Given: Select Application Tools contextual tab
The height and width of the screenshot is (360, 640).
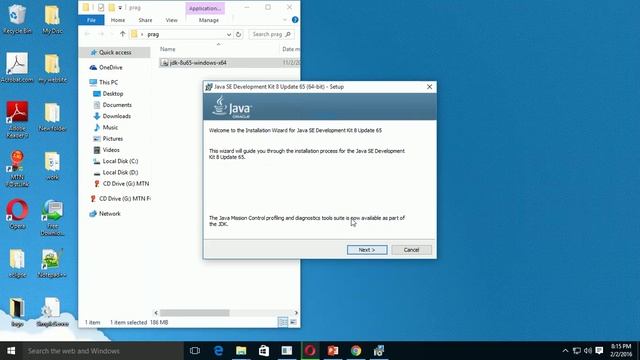Looking at the screenshot, I should coord(205,8).
